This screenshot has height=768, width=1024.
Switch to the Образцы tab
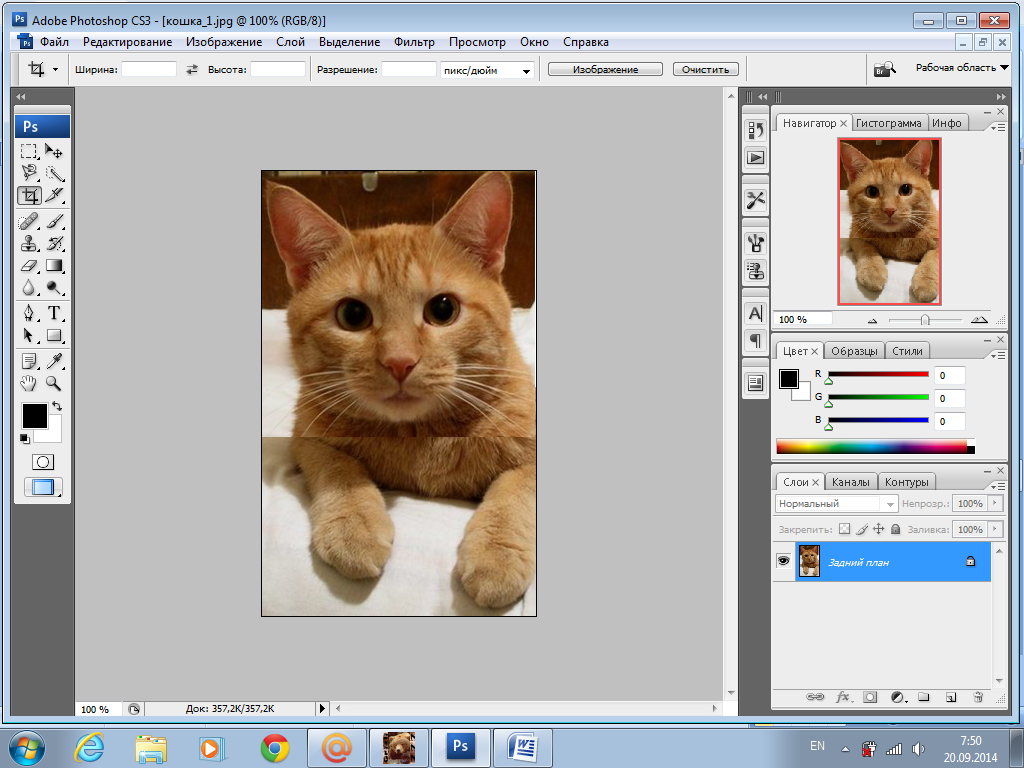point(854,351)
